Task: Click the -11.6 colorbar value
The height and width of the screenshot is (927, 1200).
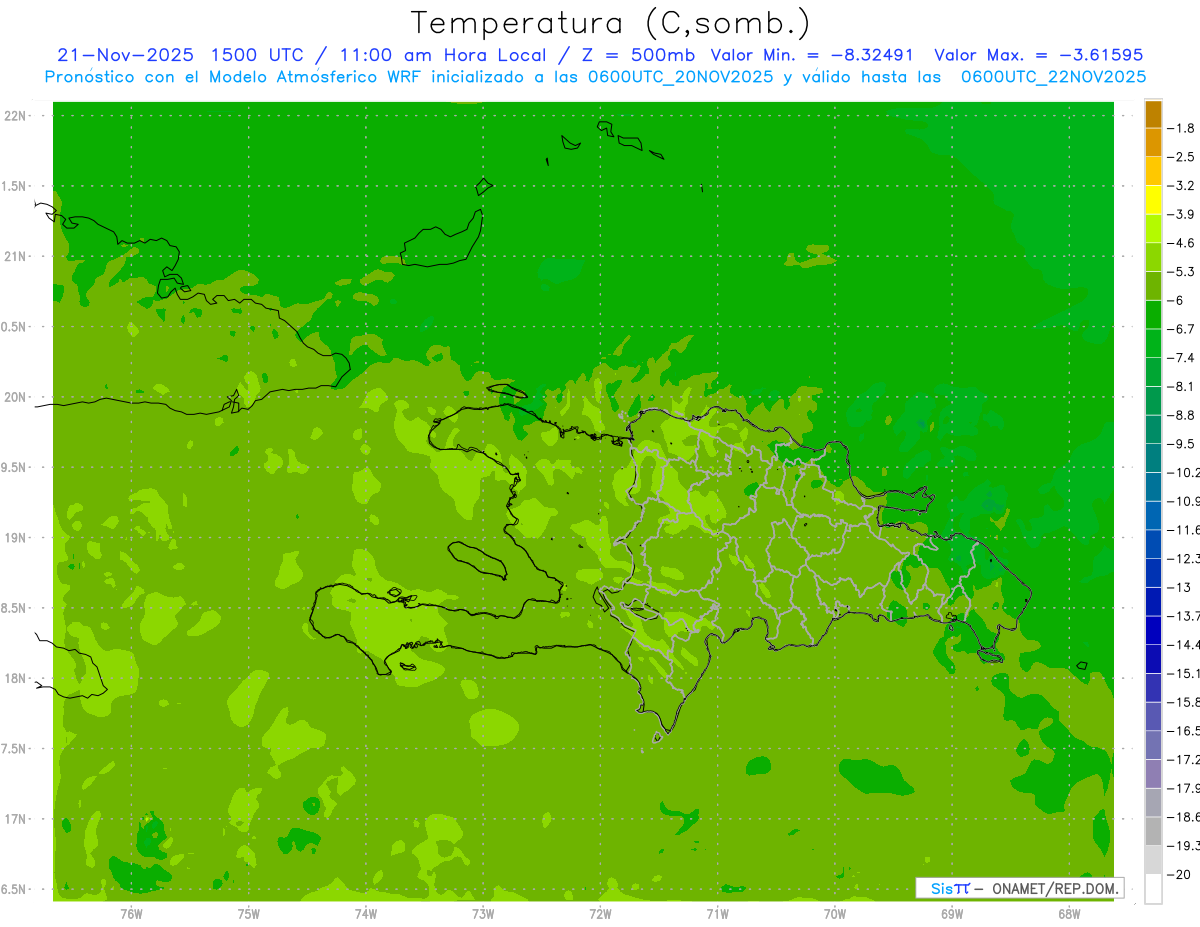Action: pos(1183,530)
